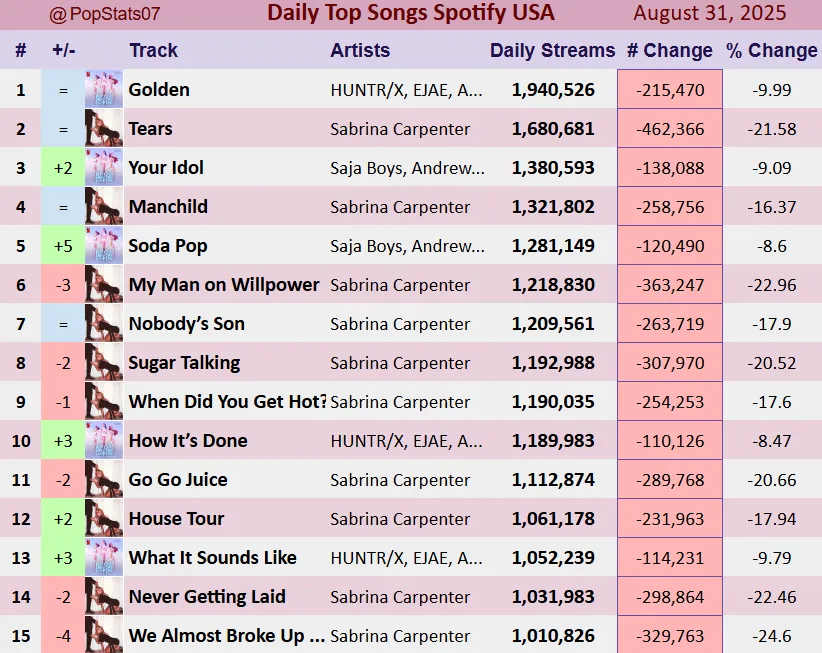The height and width of the screenshot is (653, 822).
Task: Click the Track column header
Action: click(x=153, y=50)
